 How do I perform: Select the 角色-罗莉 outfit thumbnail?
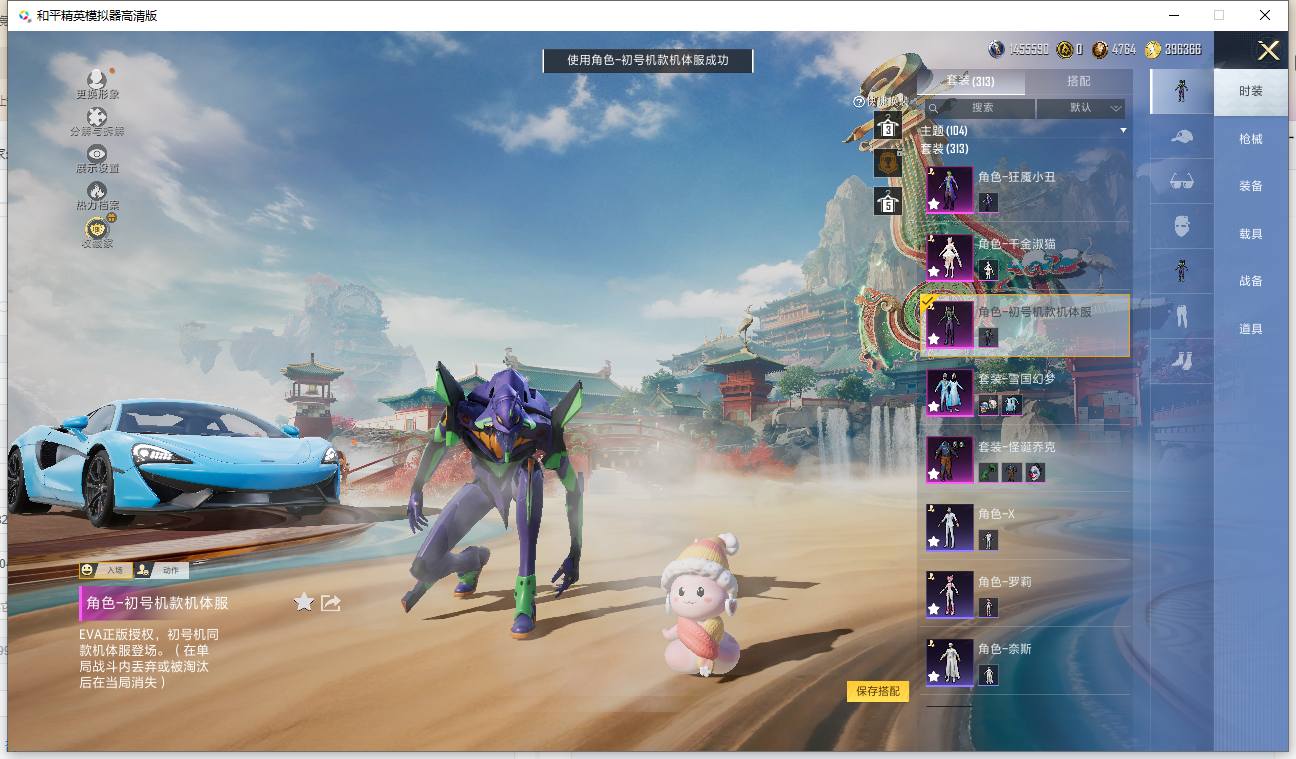[x=949, y=595]
